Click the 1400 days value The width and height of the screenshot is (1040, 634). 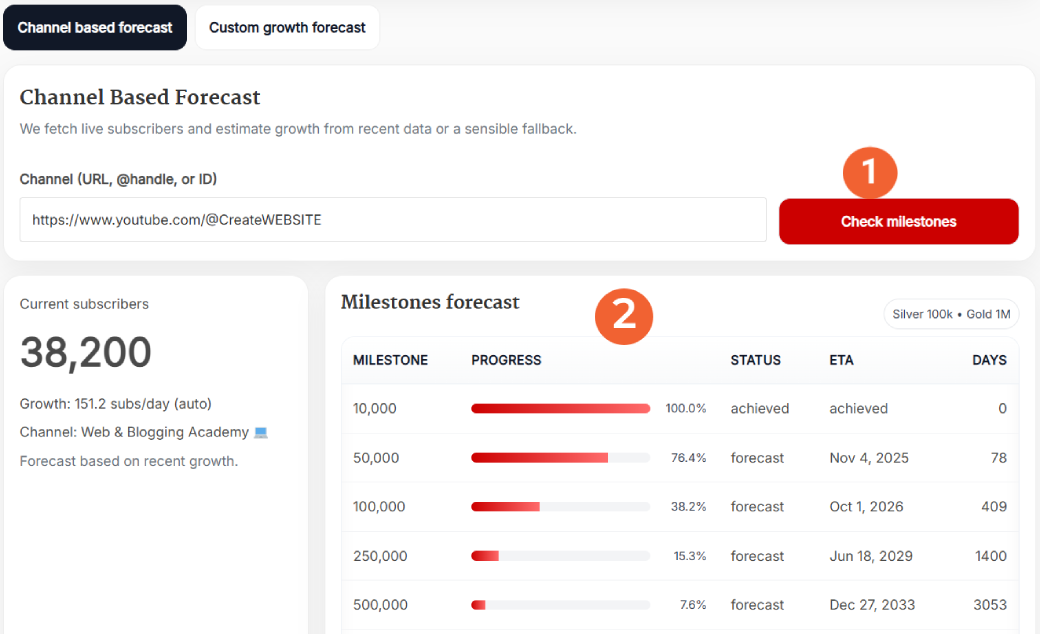click(991, 556)
